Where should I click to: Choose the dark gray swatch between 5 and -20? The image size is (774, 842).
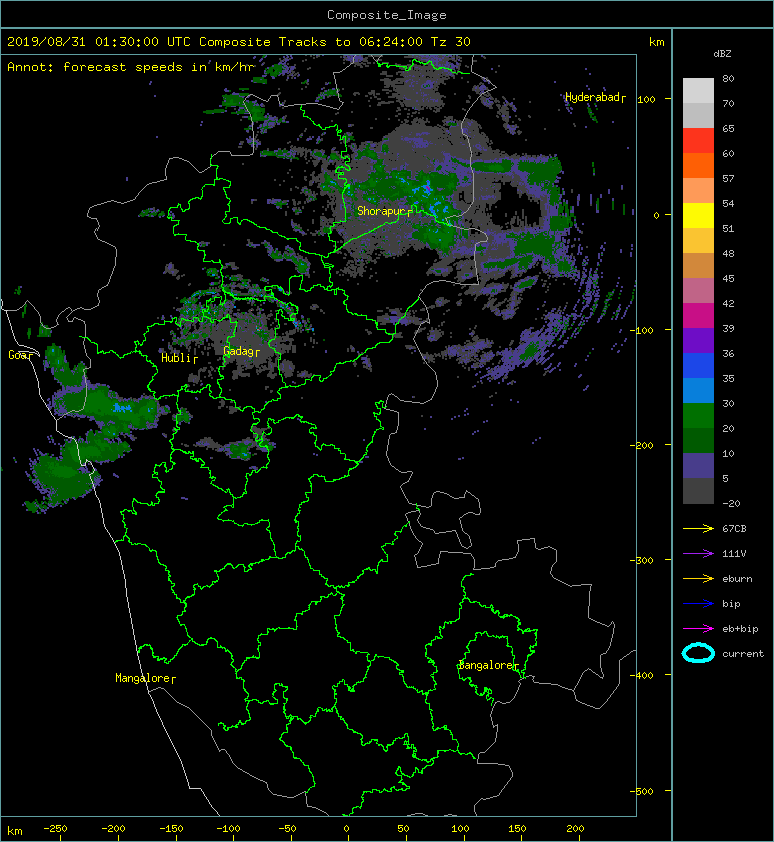coord(698,490)
